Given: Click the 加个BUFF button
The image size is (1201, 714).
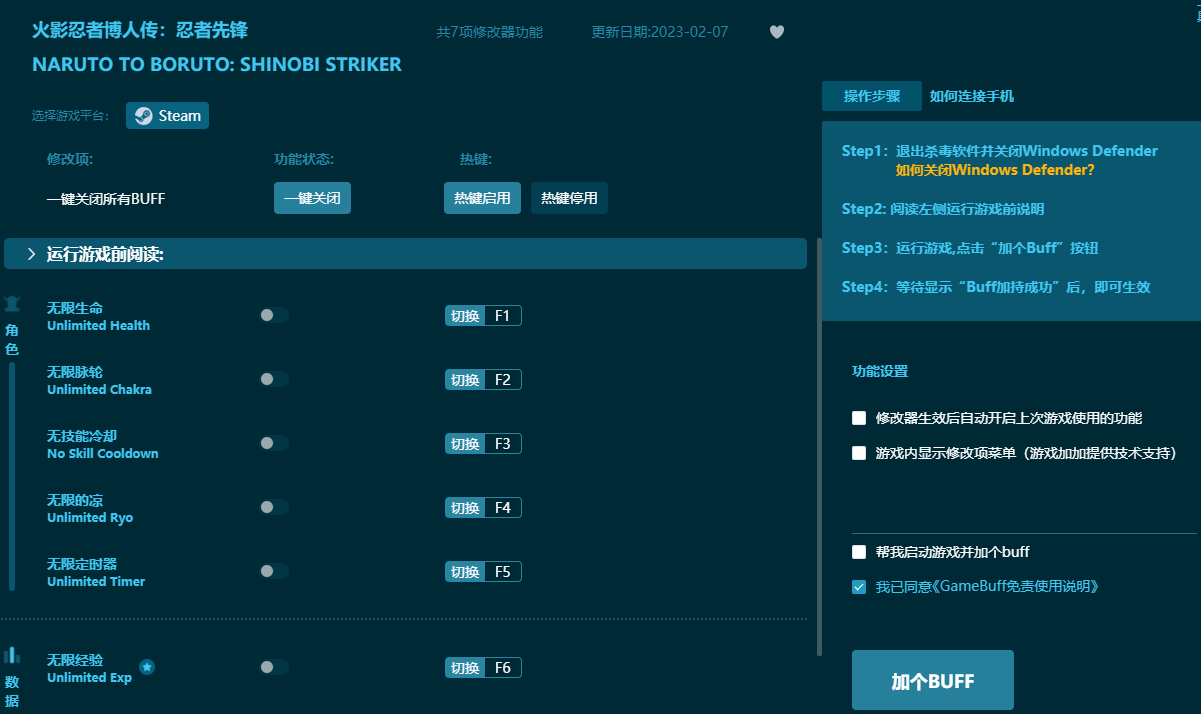Looking at the screenshot, I should pos(933,681).
